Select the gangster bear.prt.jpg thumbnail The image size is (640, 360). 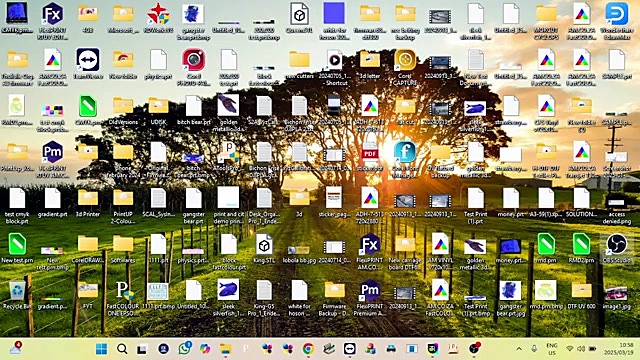coord(511,290)
